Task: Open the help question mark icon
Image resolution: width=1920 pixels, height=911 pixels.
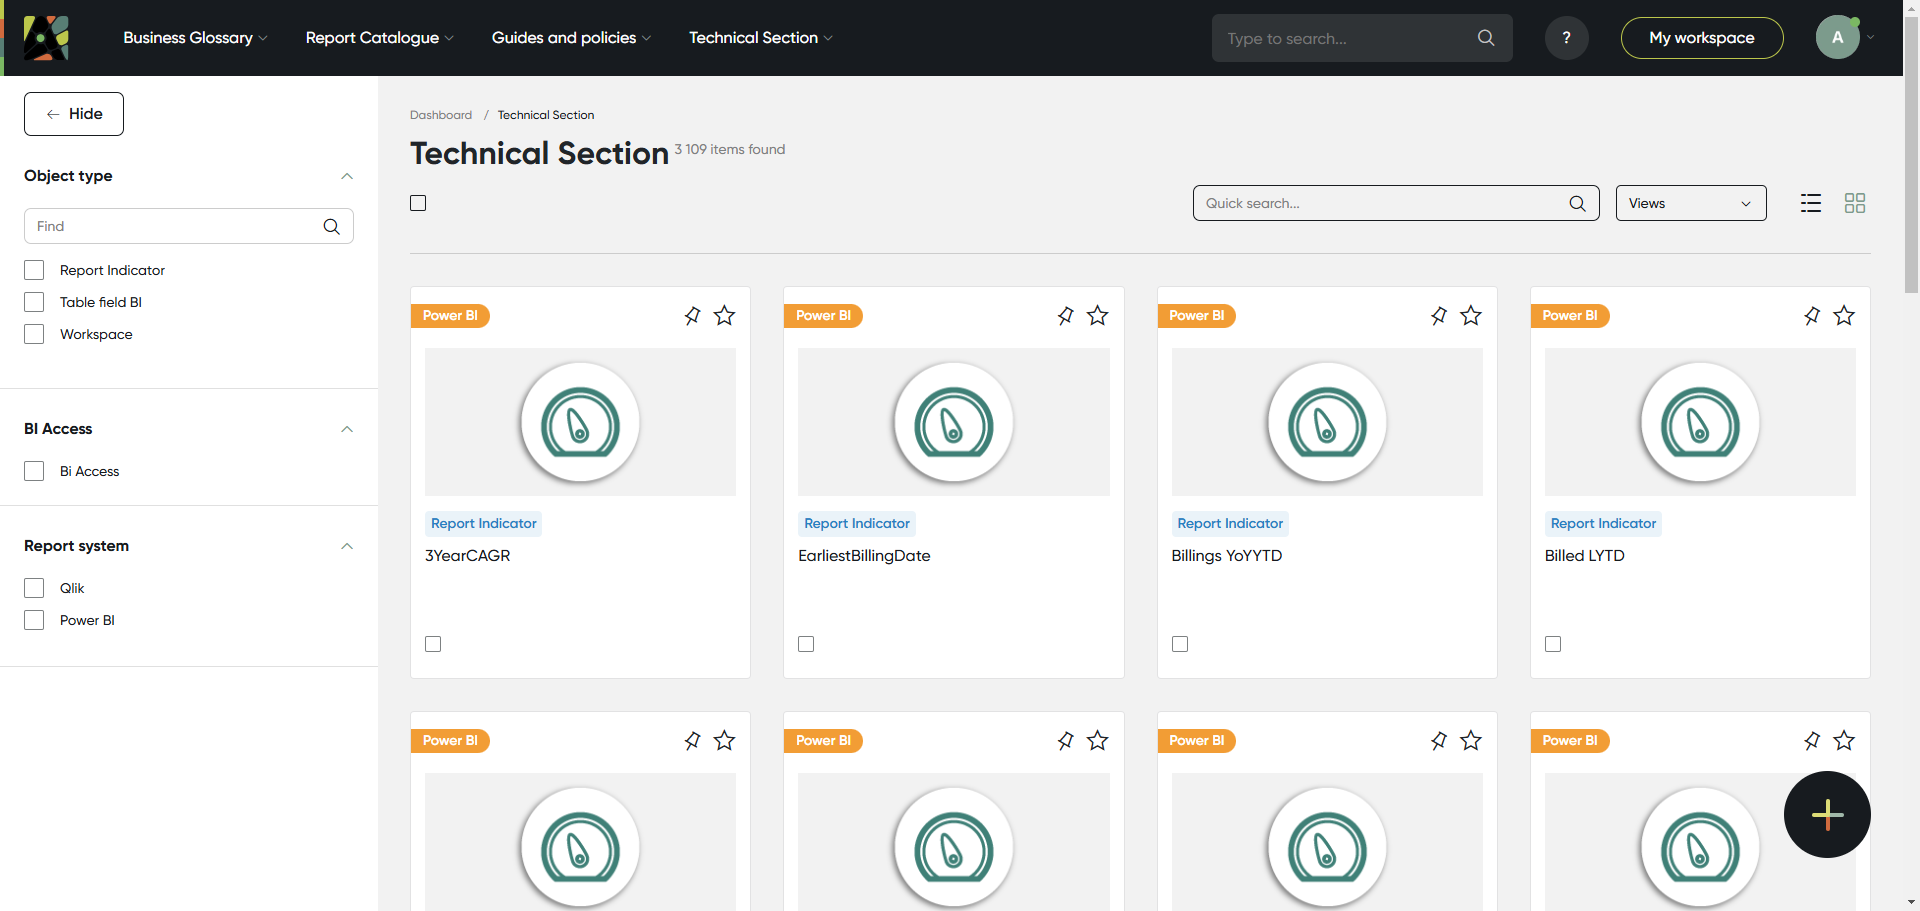Action: coord(1566,38)
